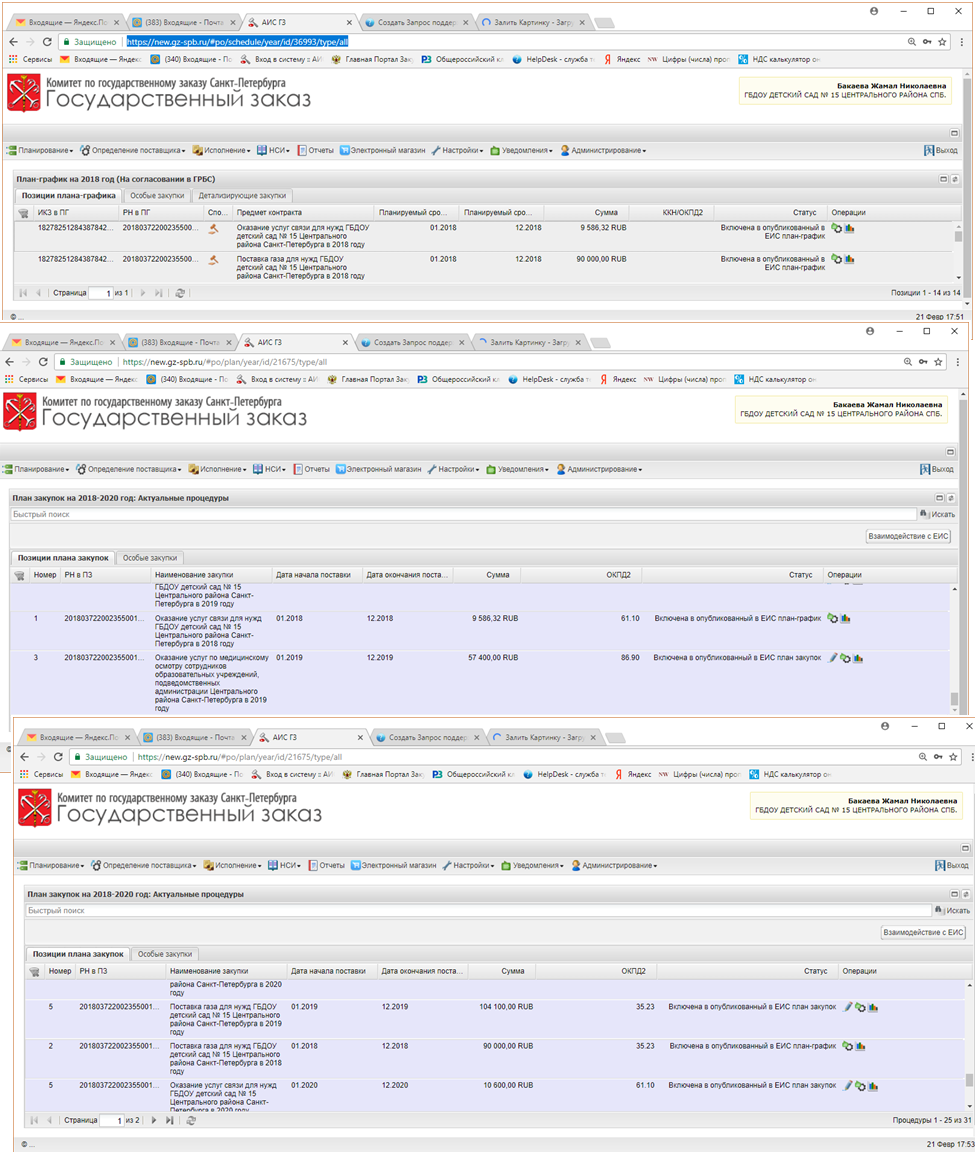Go to next page in bottom window's pagination
The height and width of the screenshot is (1152, 975).
[154, 1120]
